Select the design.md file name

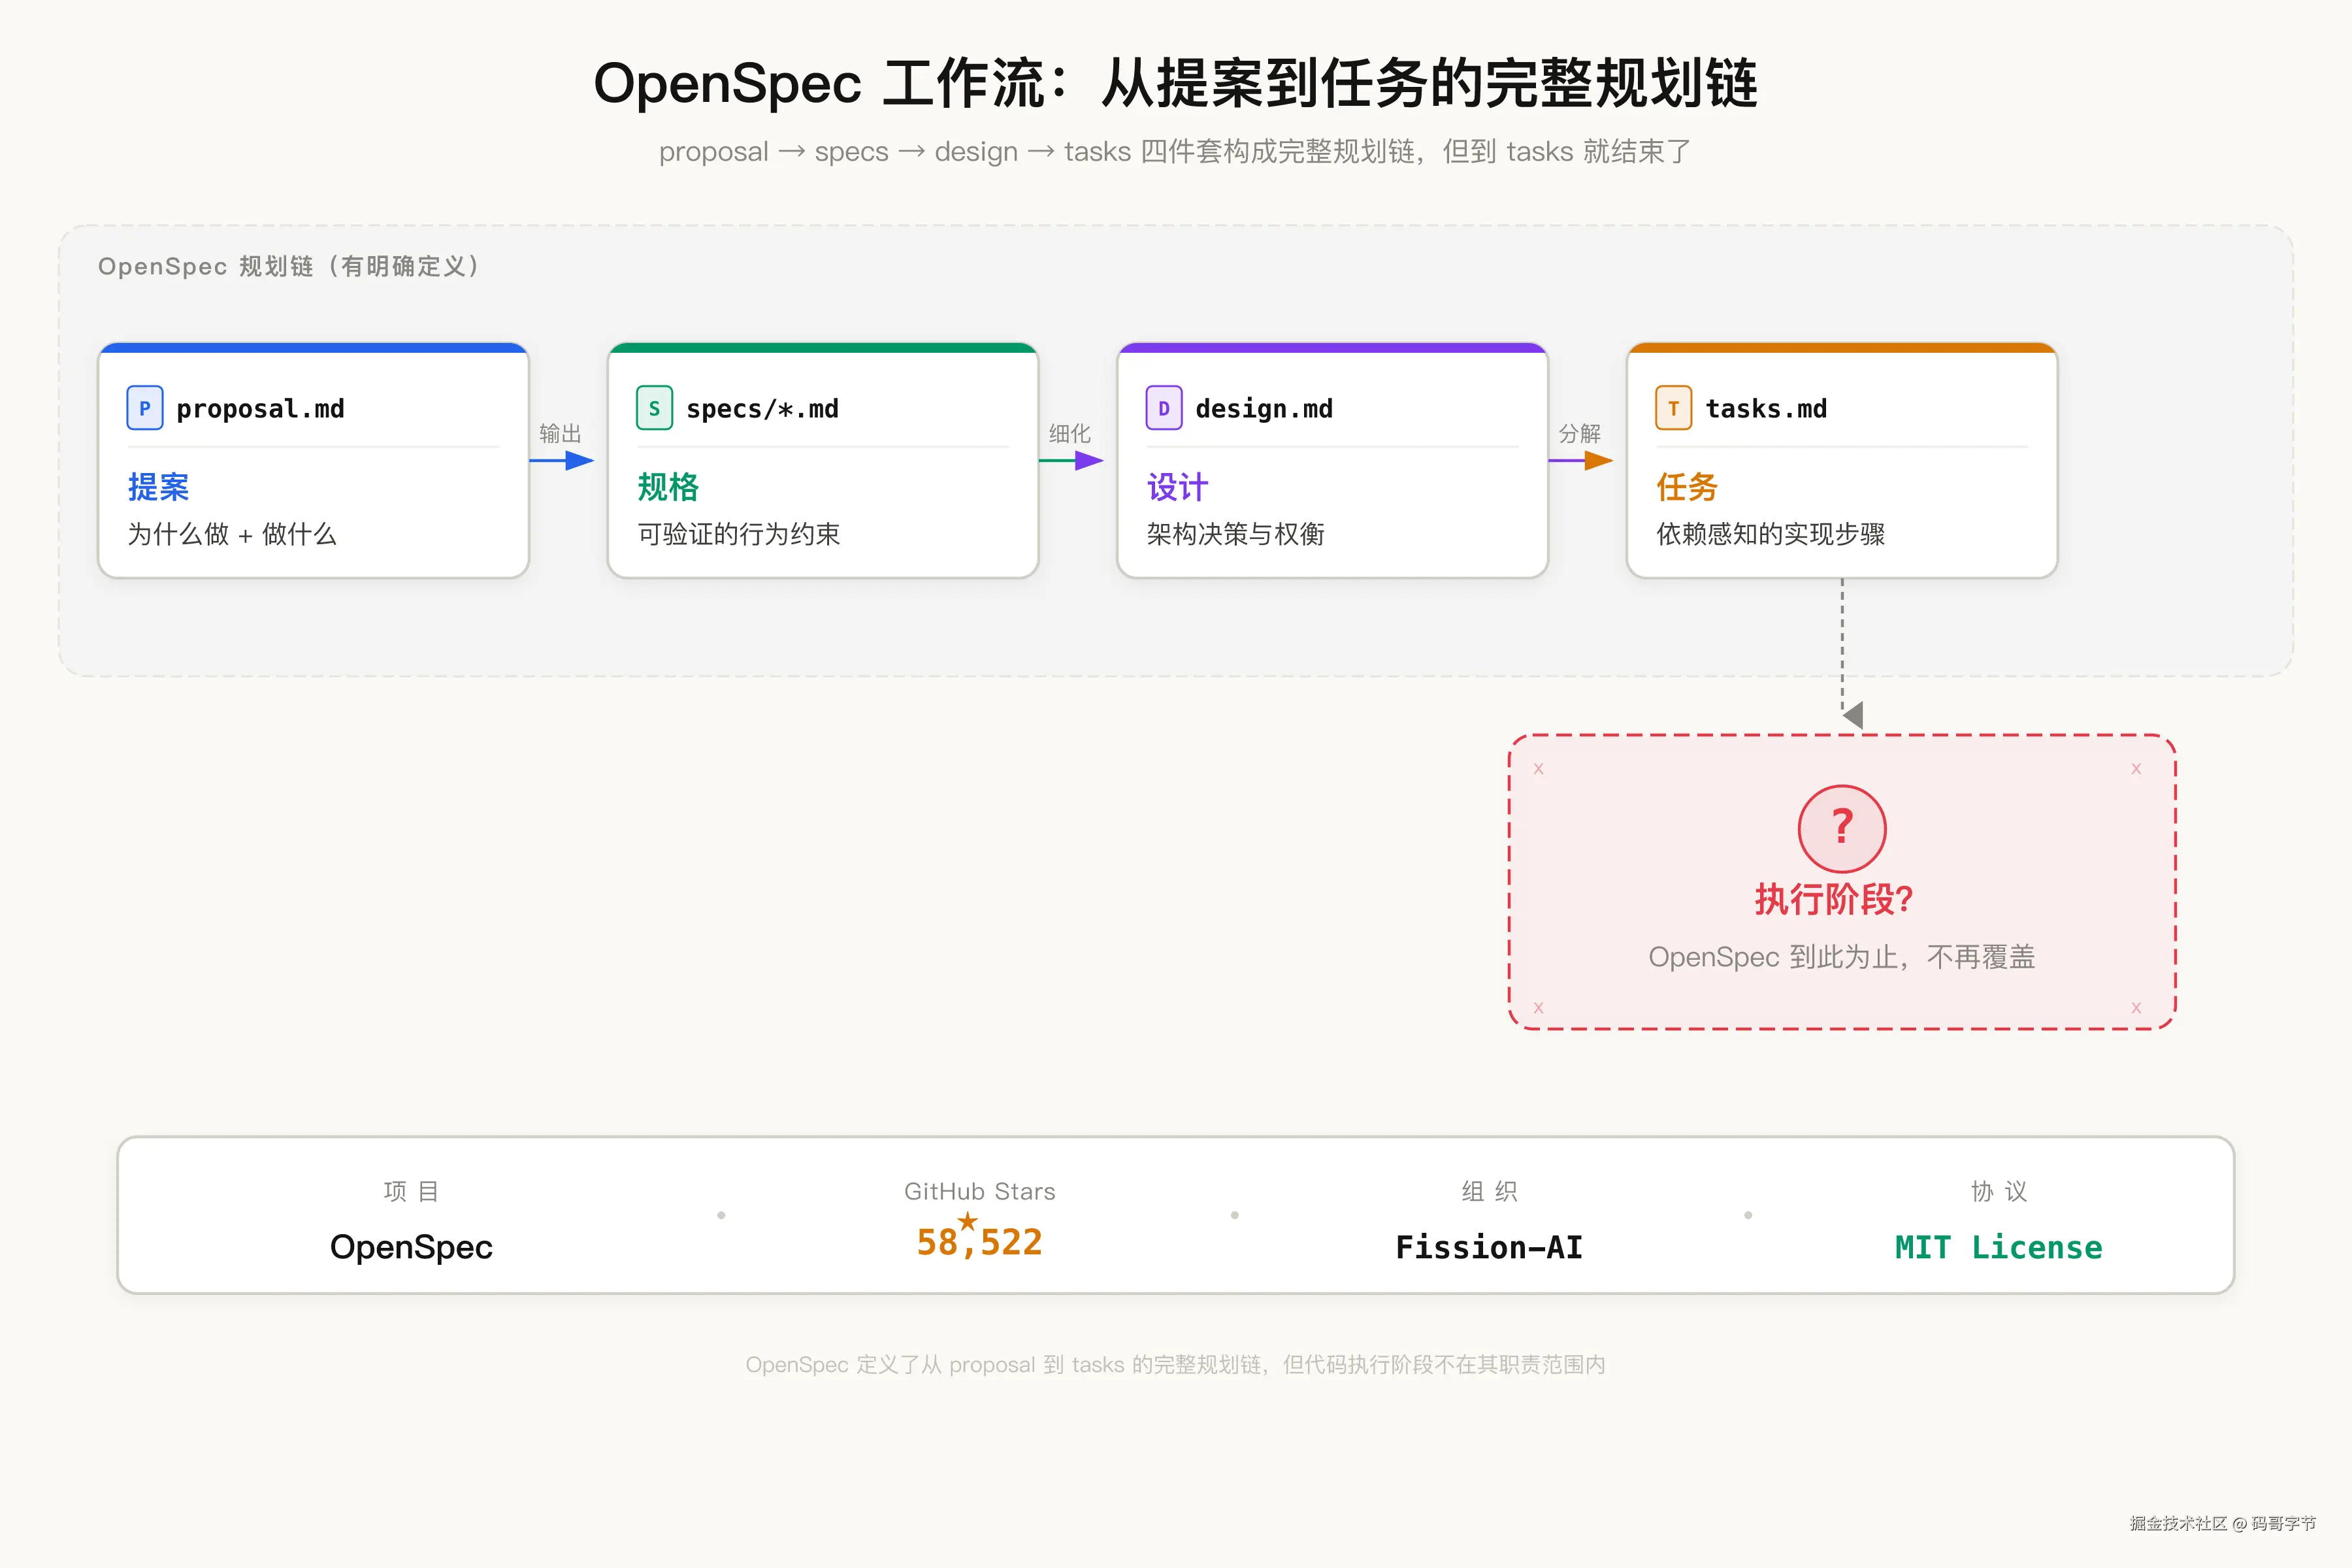pyautogui.click(x=1264, y=409)
